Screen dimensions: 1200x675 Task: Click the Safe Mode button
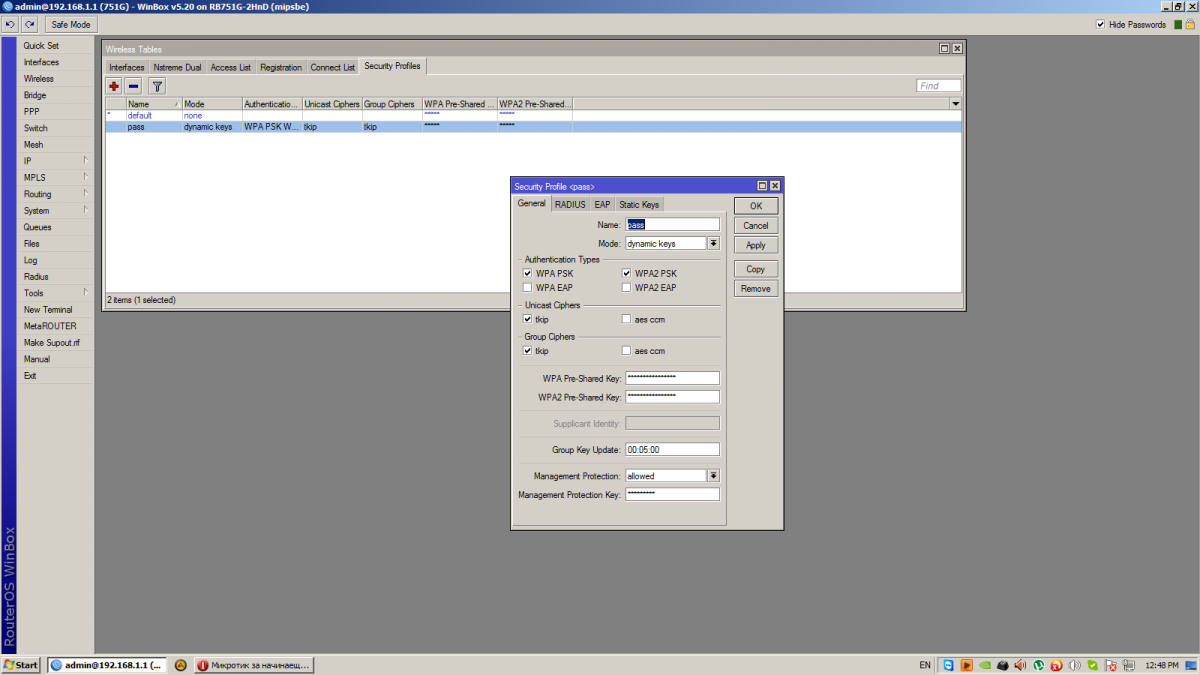click(x=70, y=24)
